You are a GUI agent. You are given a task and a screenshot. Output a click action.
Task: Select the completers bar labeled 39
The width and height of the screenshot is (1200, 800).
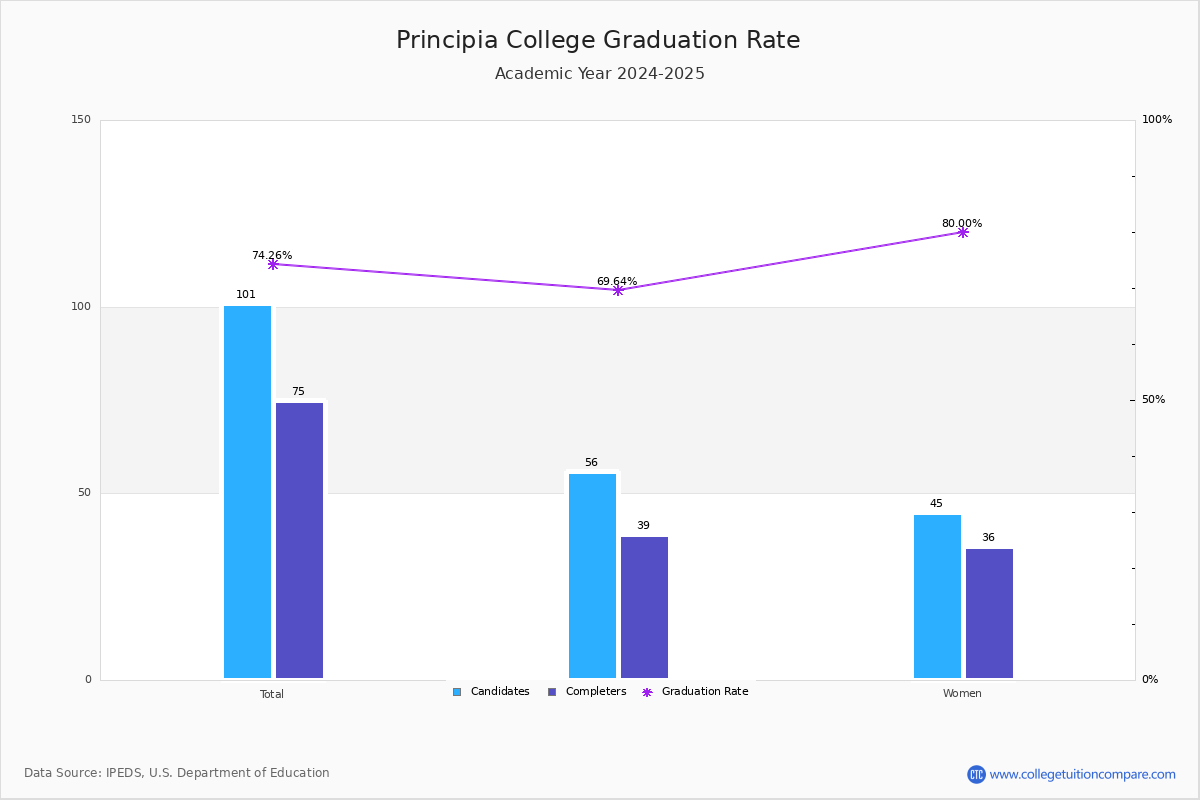click(644, 607)
